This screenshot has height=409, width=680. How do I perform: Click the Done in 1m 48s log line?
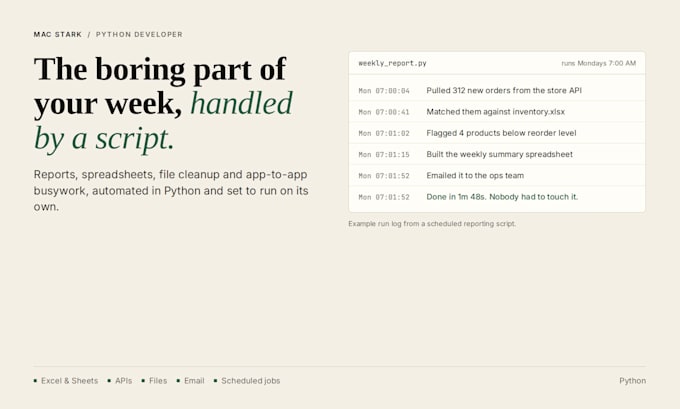pyautogui.click(x=502, y=197)
